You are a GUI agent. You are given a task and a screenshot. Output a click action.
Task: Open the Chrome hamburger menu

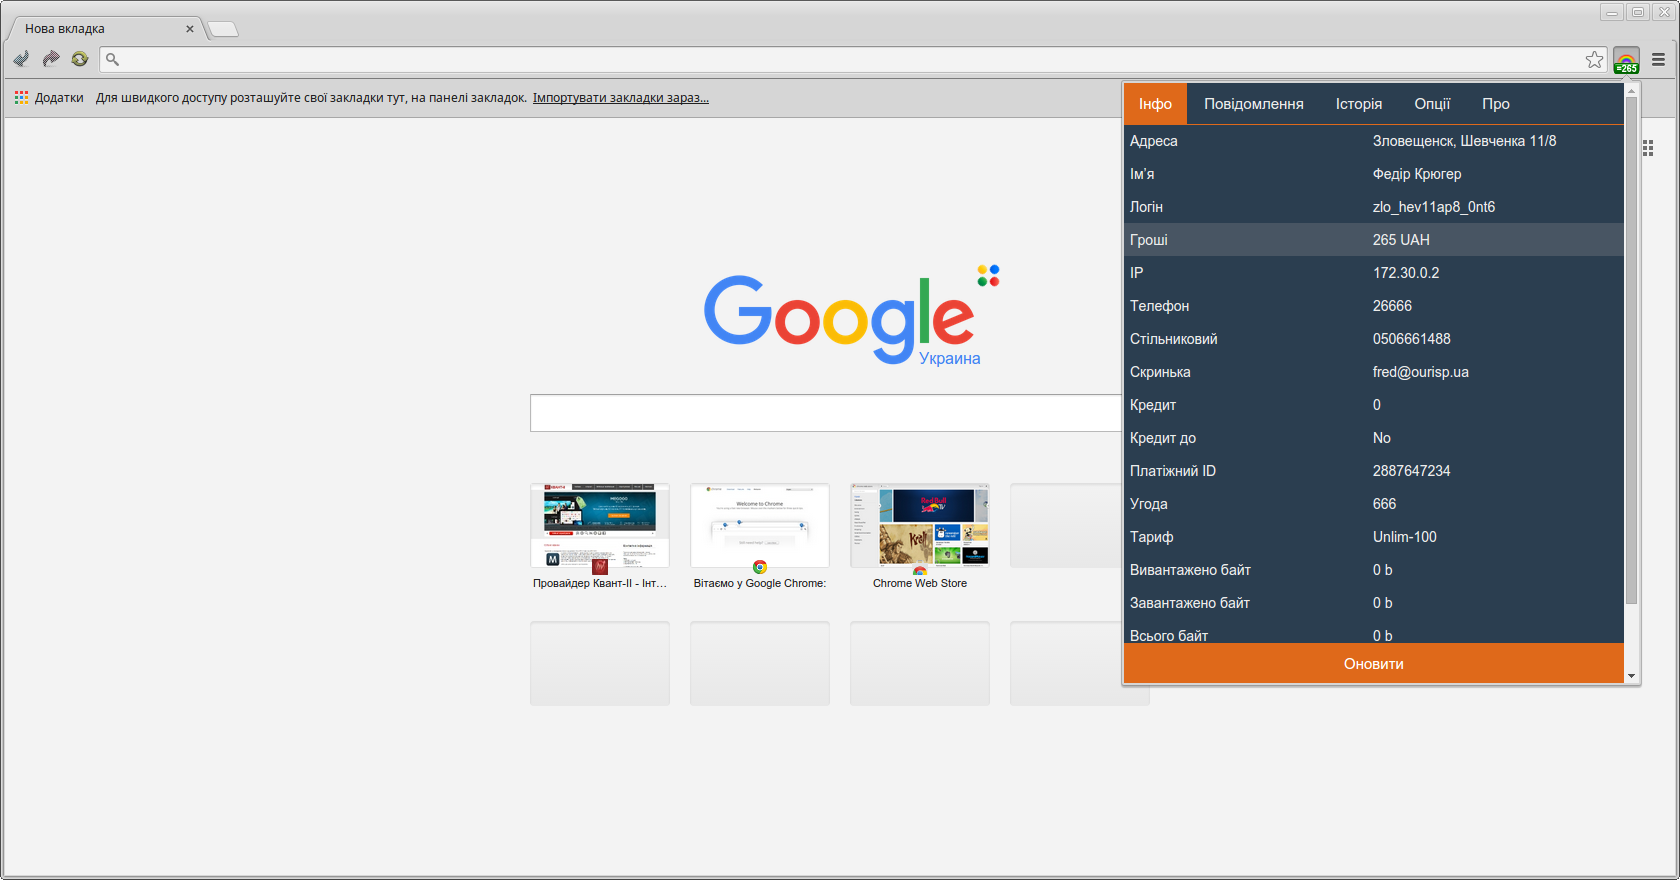1658,60
